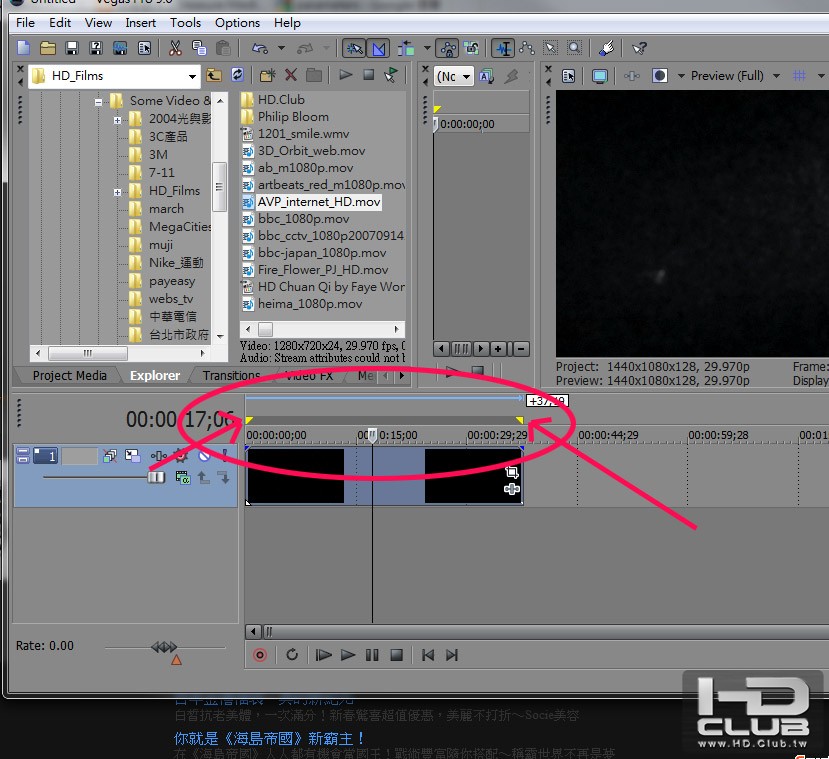Open the Help menu

coord(287,23)
